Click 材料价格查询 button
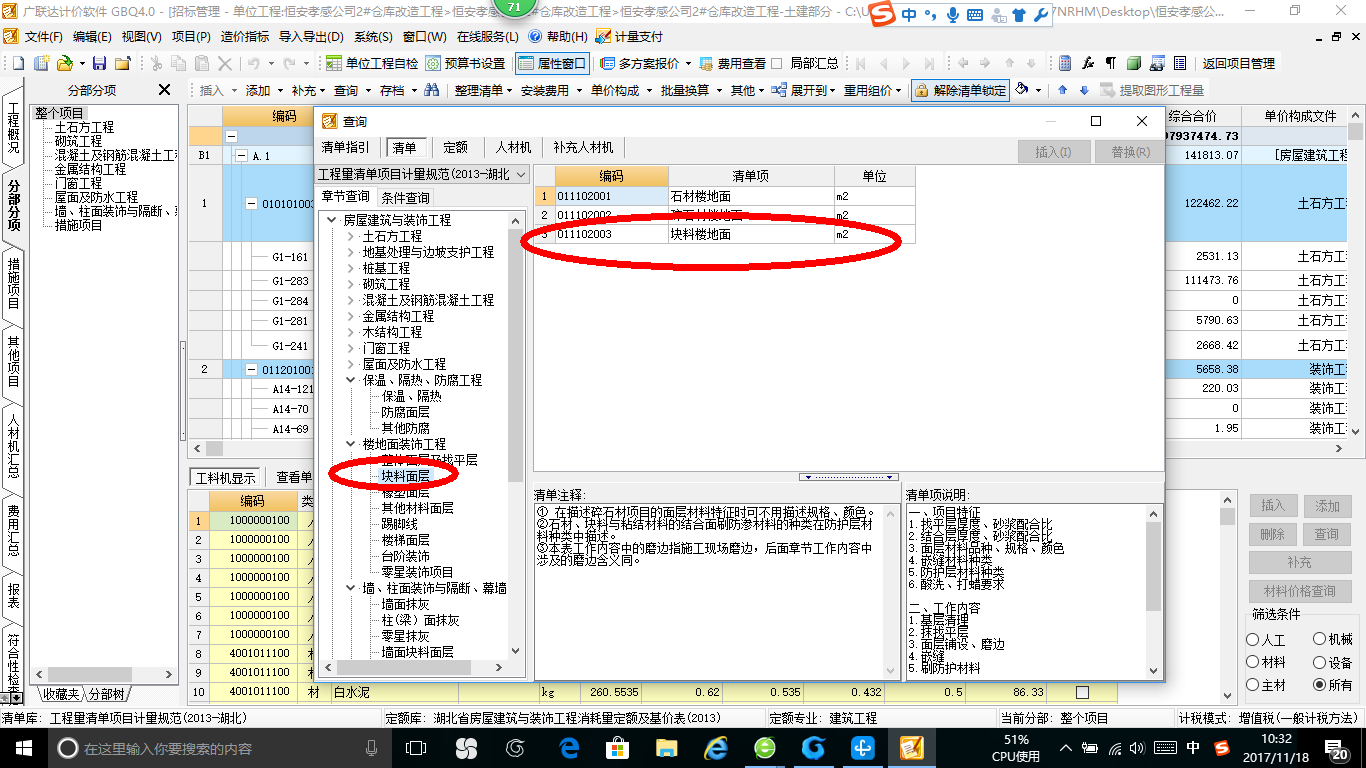Screen dimensions: 1366x768 (1299, 591)
